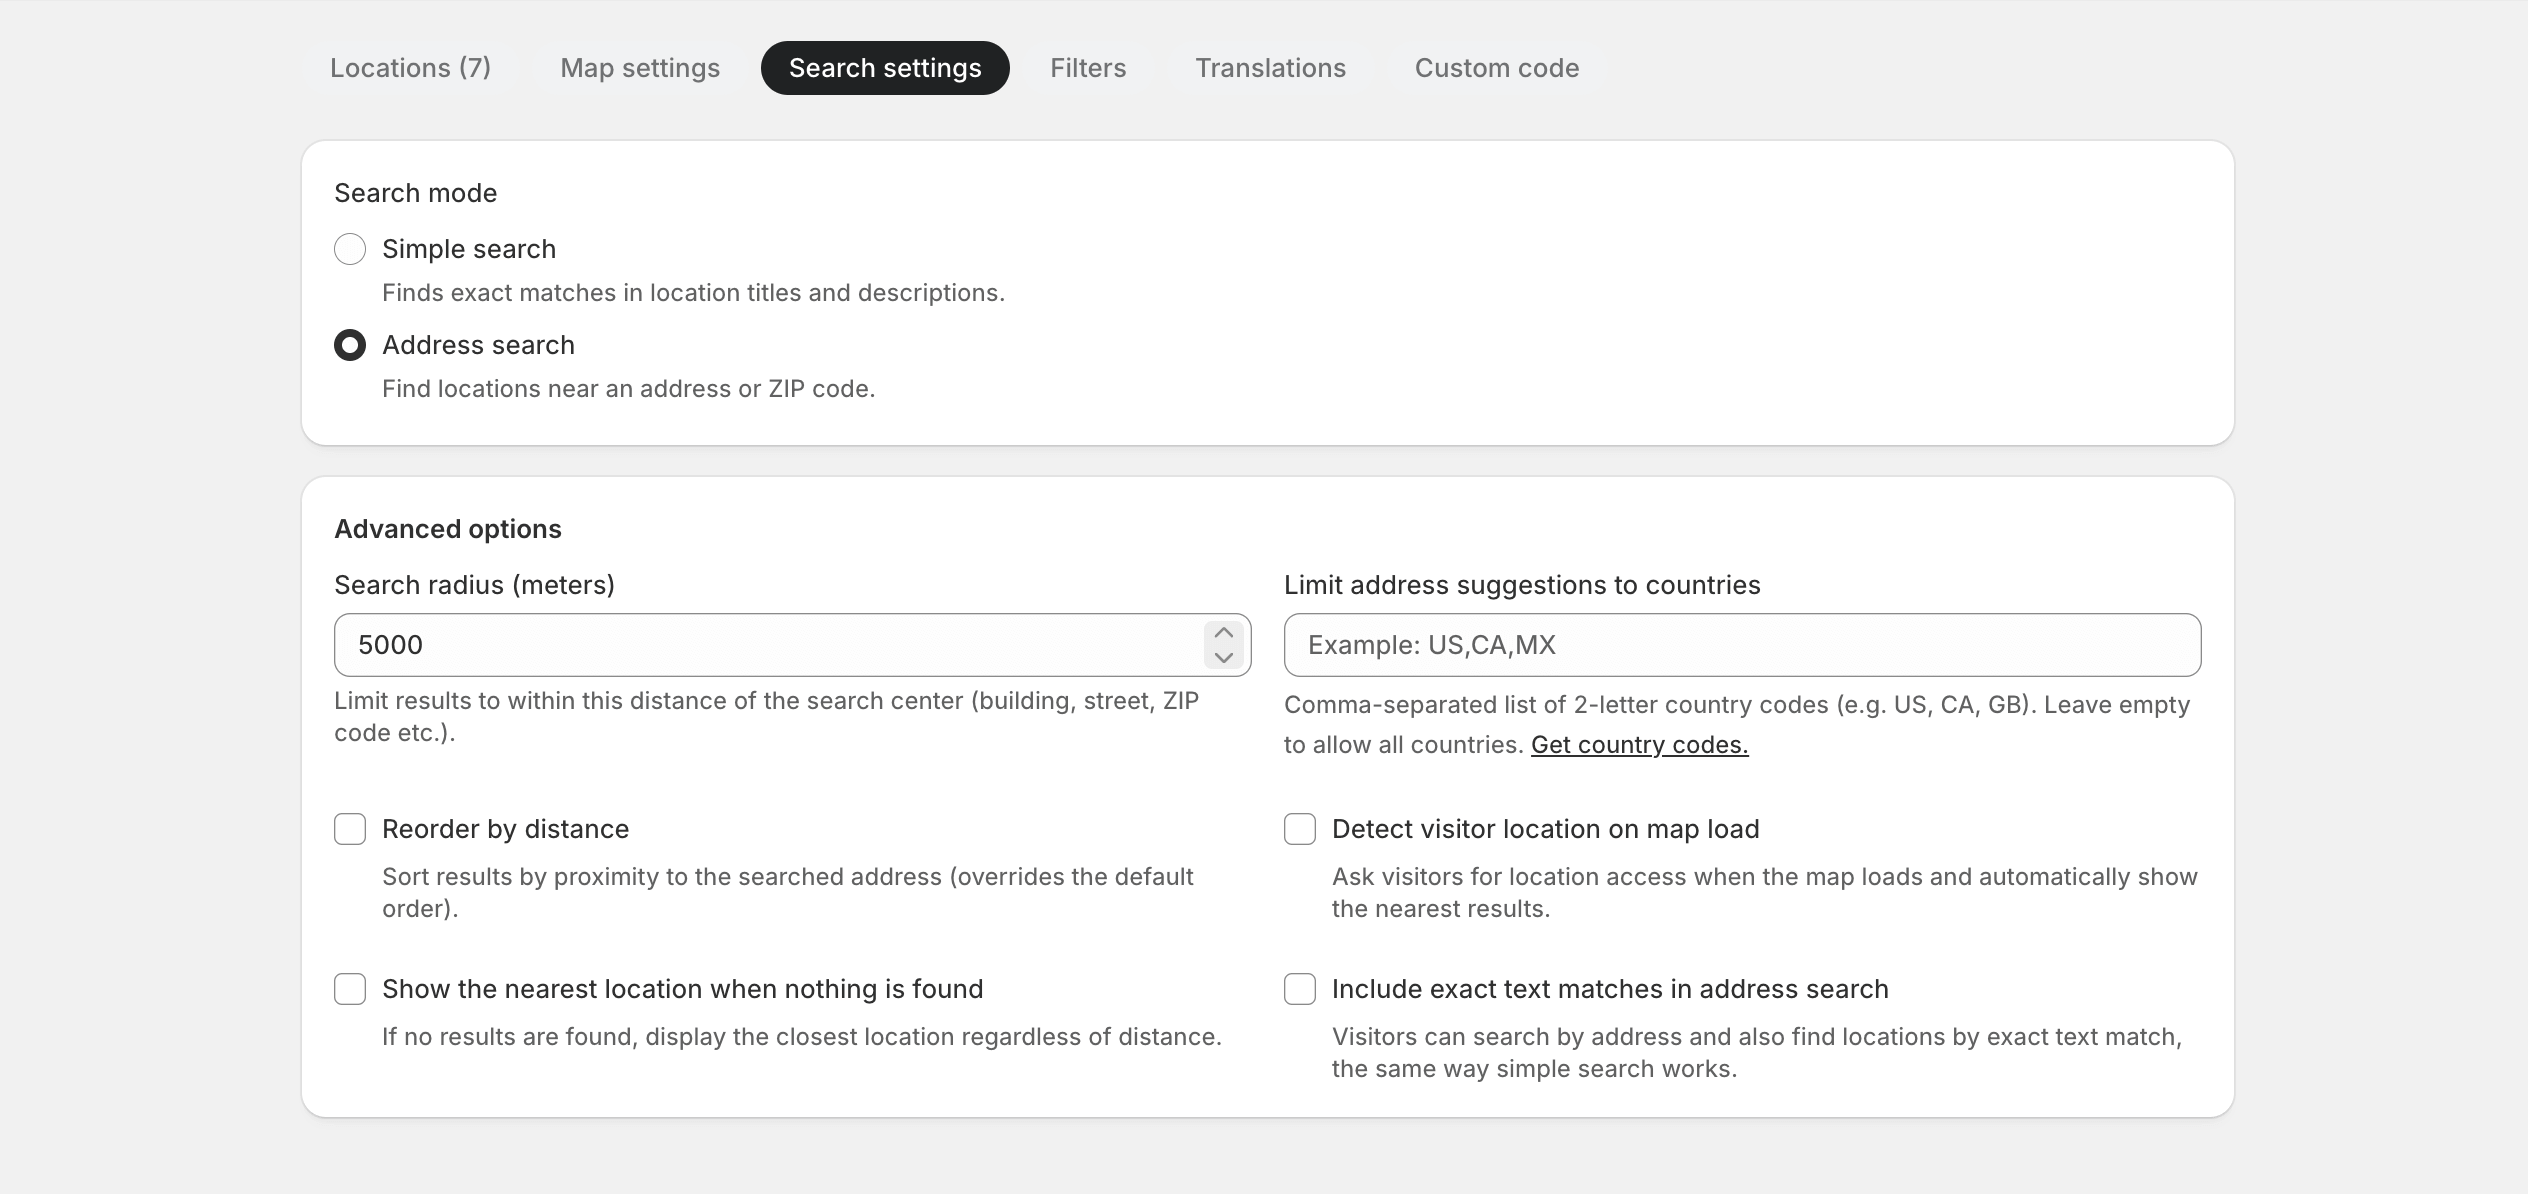
Task: Click the Advanced options heading
Action: click(448, 529)
